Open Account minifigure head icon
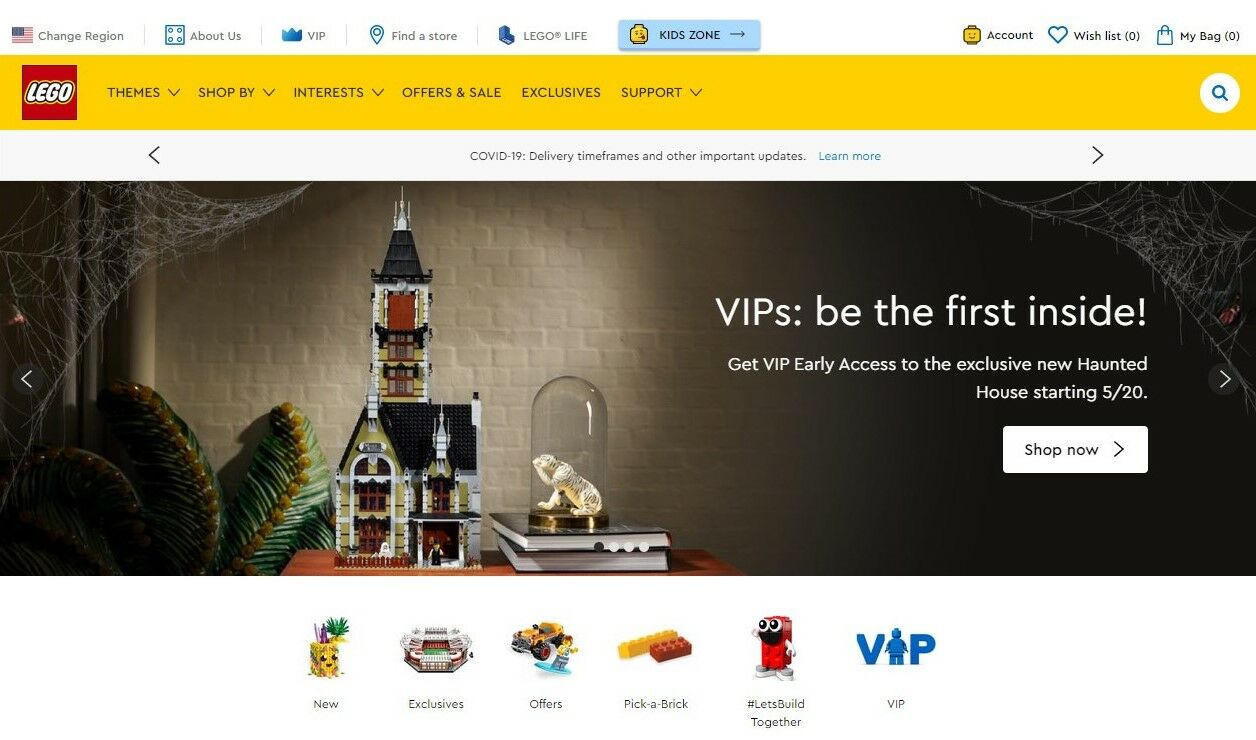1256x740 pixels. tap(971, 35)
